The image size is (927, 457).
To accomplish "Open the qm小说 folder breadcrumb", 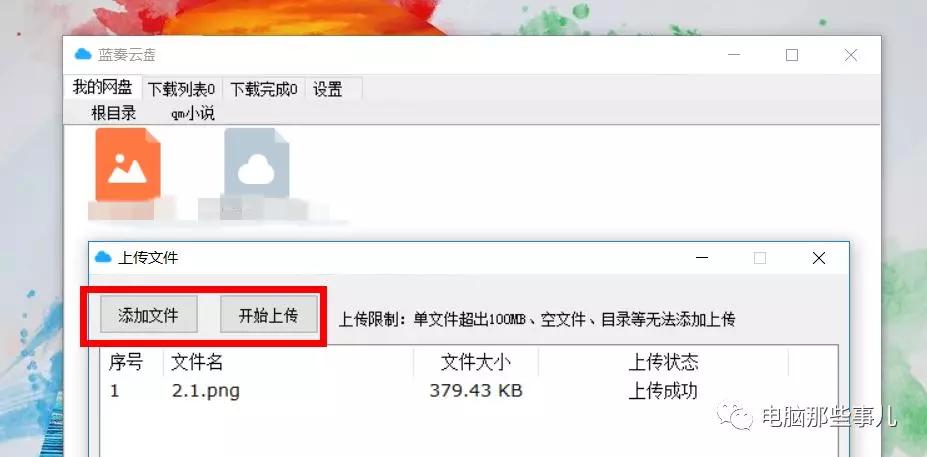I will tap(193, 113).
